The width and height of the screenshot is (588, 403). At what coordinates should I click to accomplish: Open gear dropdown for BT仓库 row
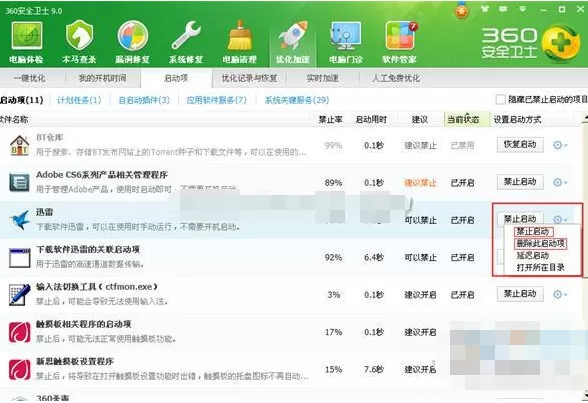pos(560,145)
